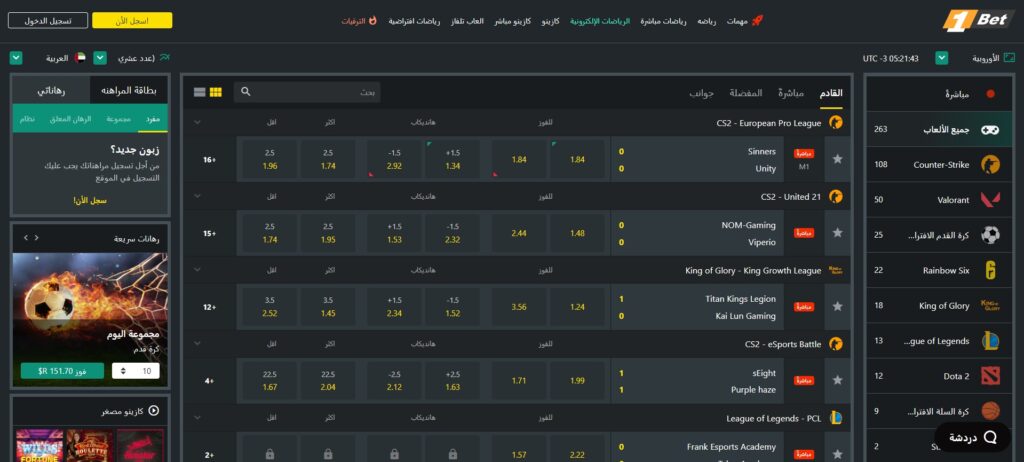This screenshot has width=1024, height=462.
Task: Open the الأوروبية view dropdown arrow
Action: click(941, 58)
